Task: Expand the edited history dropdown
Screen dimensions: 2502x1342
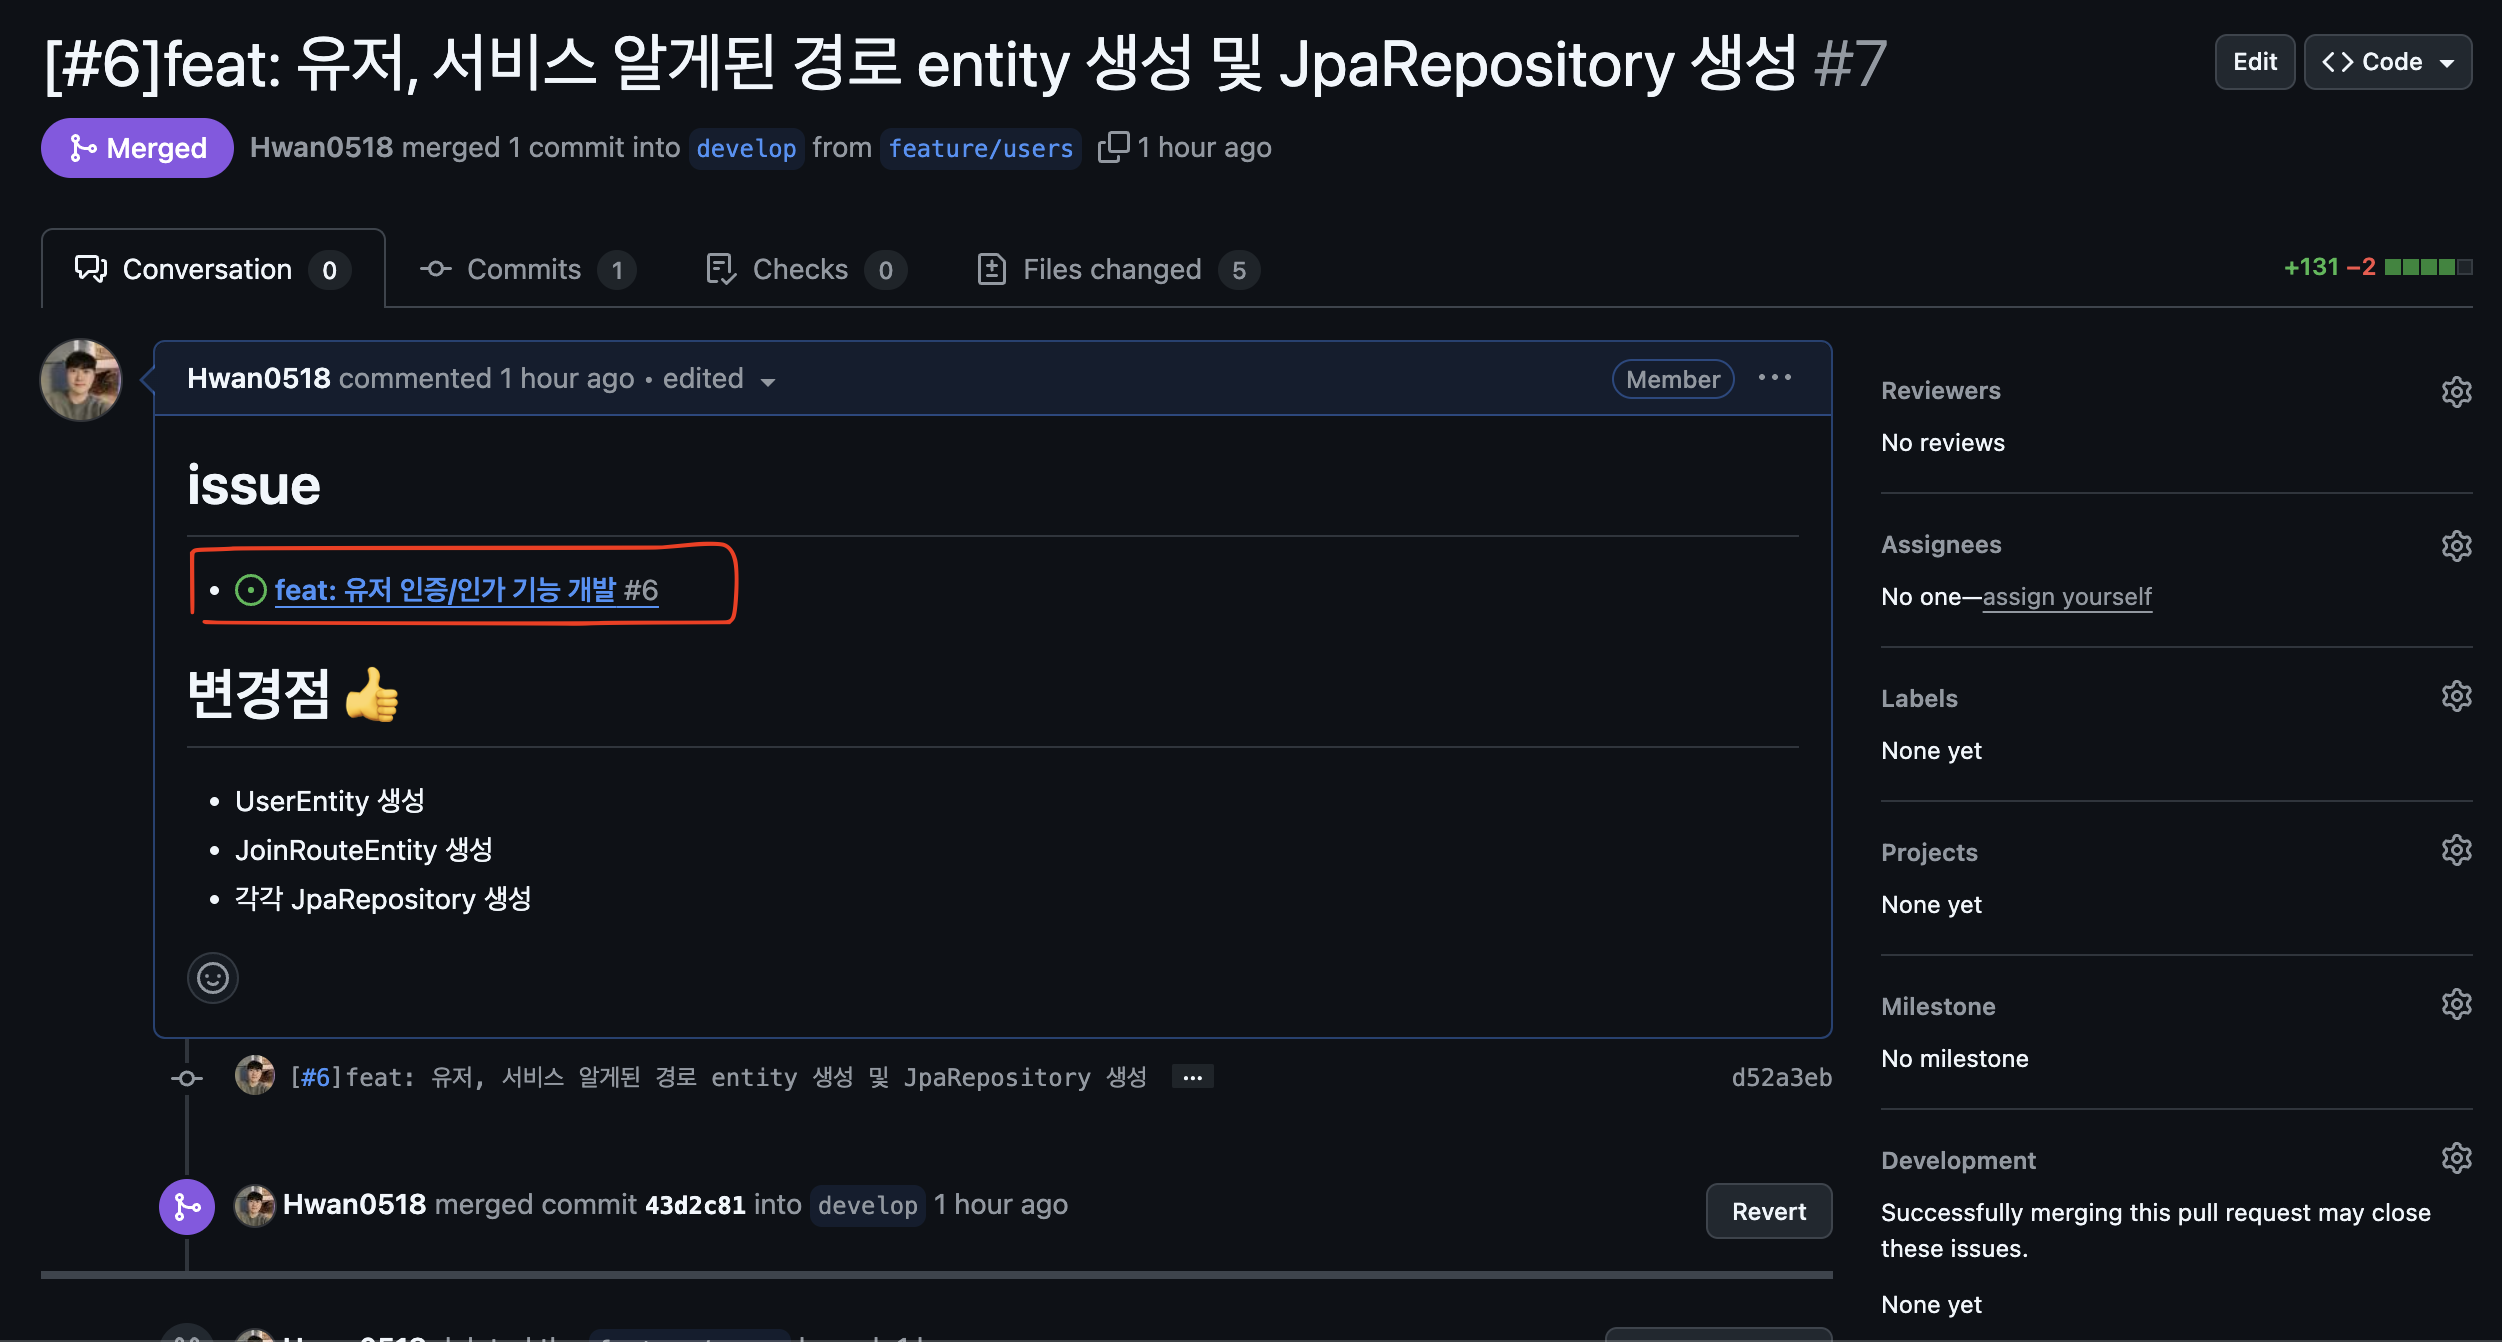Action: pos(768,381)
